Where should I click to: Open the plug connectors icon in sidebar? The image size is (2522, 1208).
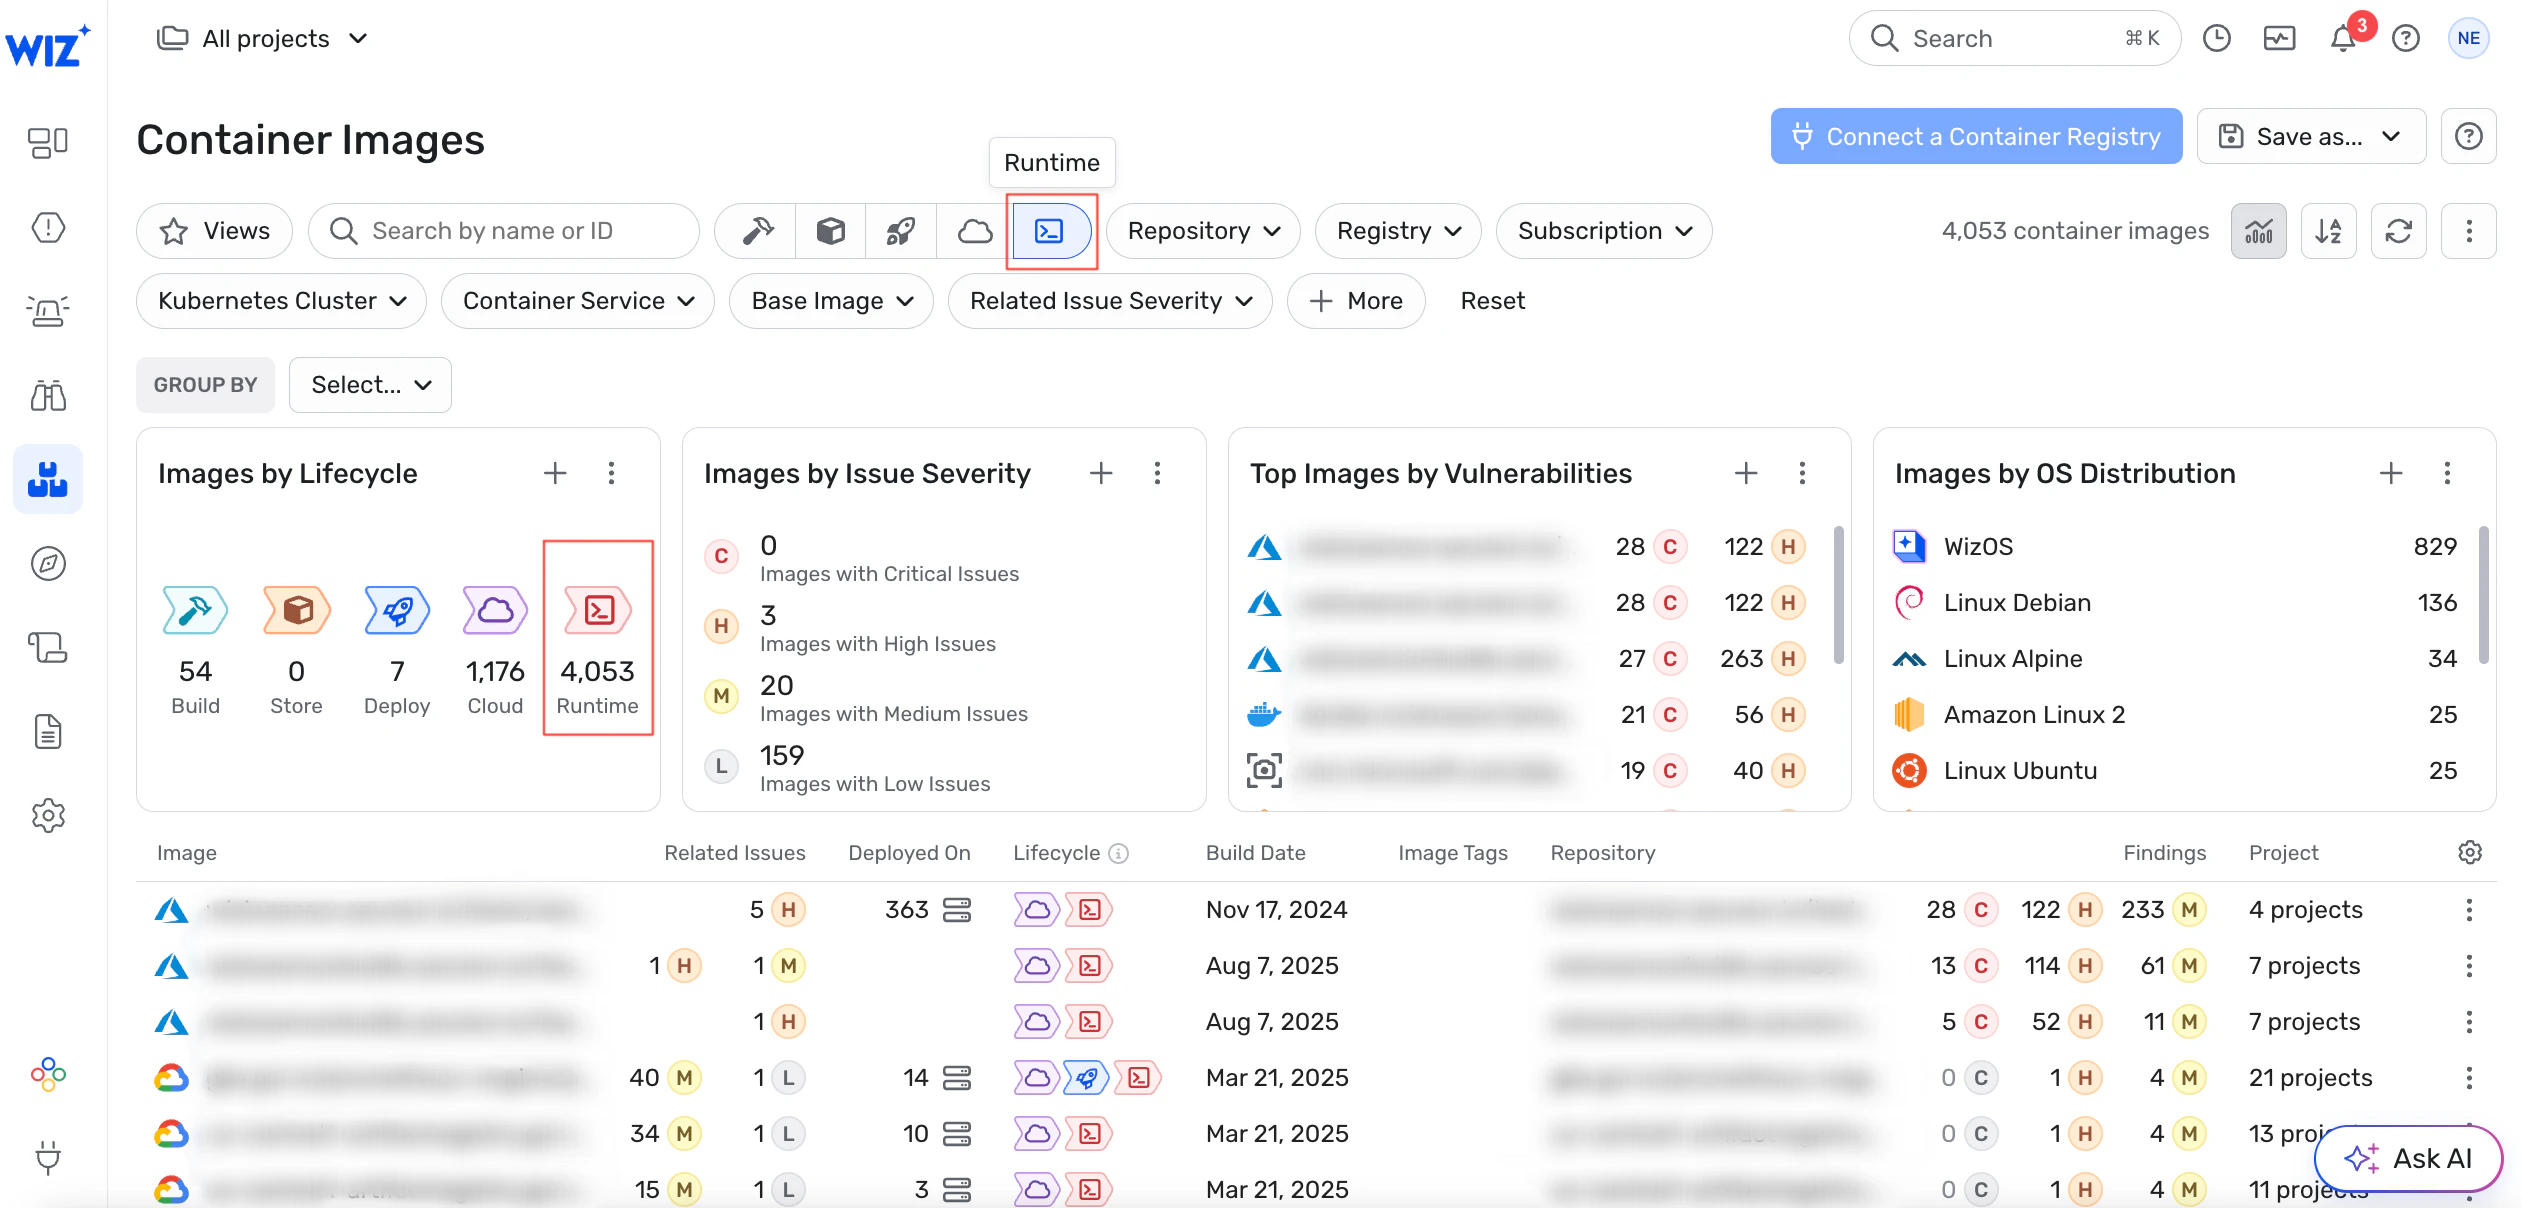(x=48, y=1157)
